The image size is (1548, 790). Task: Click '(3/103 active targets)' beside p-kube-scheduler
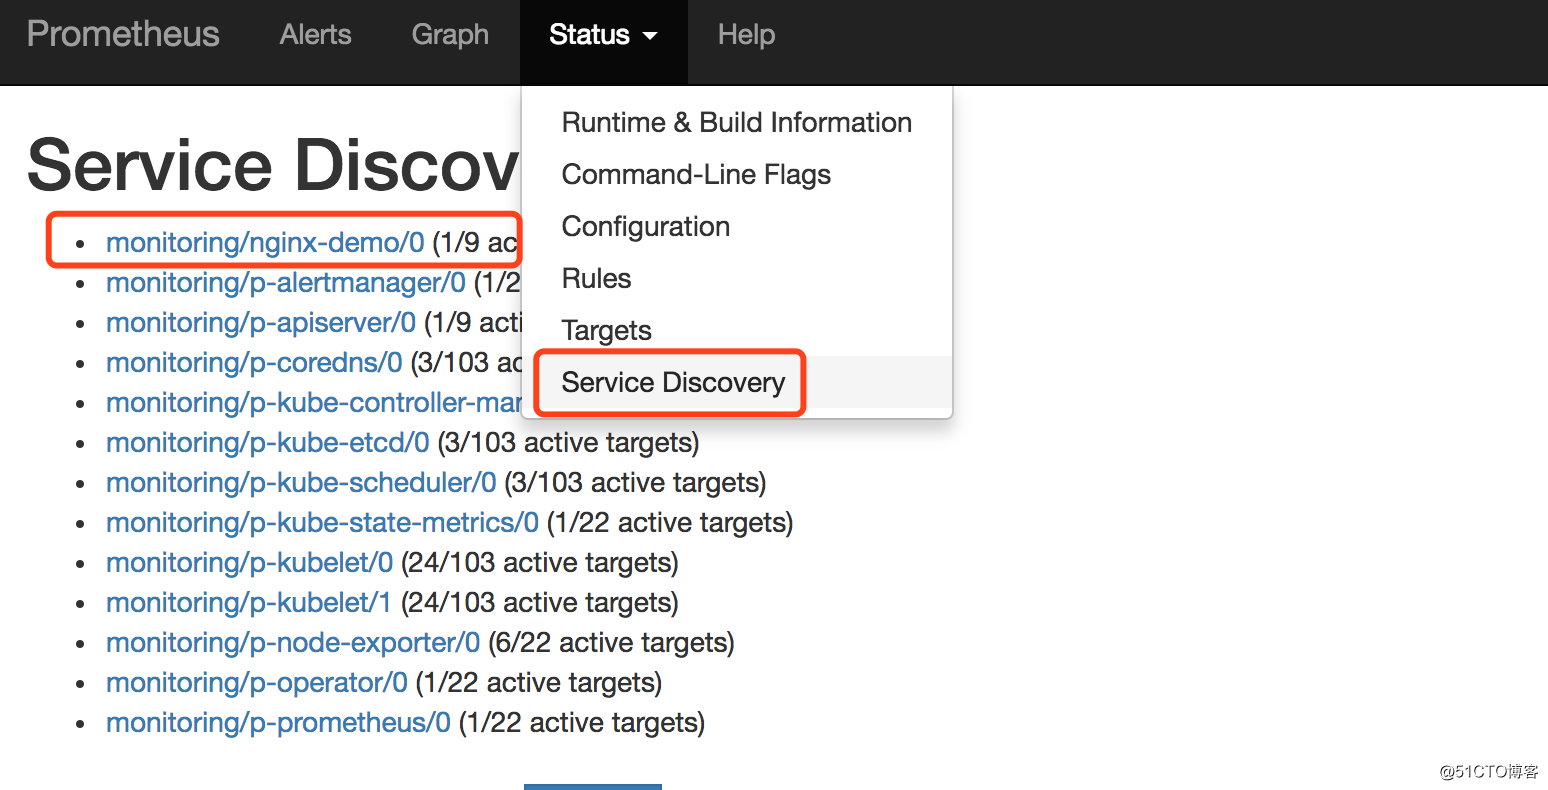(636, 482)
